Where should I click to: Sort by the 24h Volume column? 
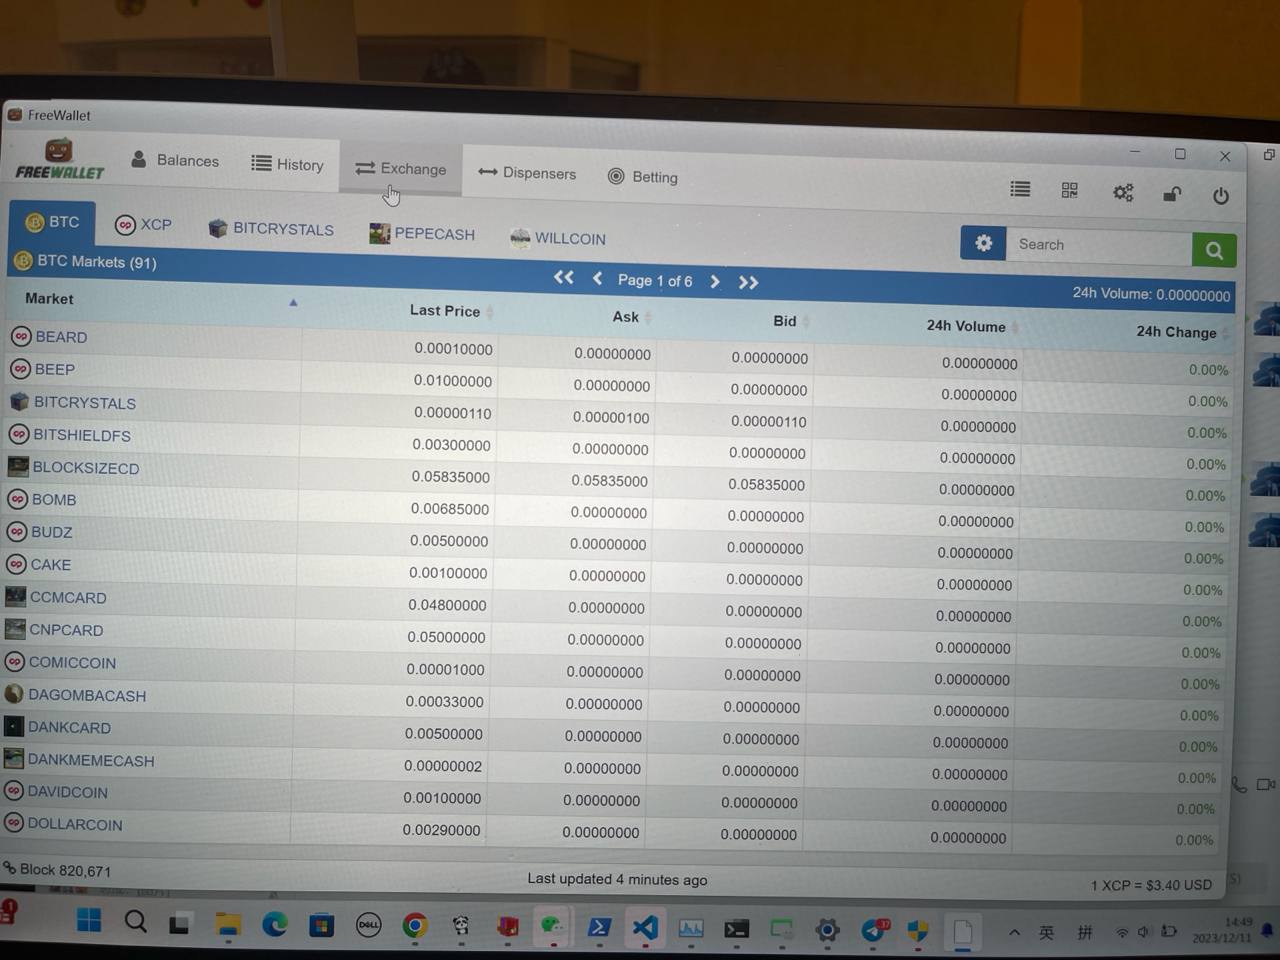tap(966, 326)
